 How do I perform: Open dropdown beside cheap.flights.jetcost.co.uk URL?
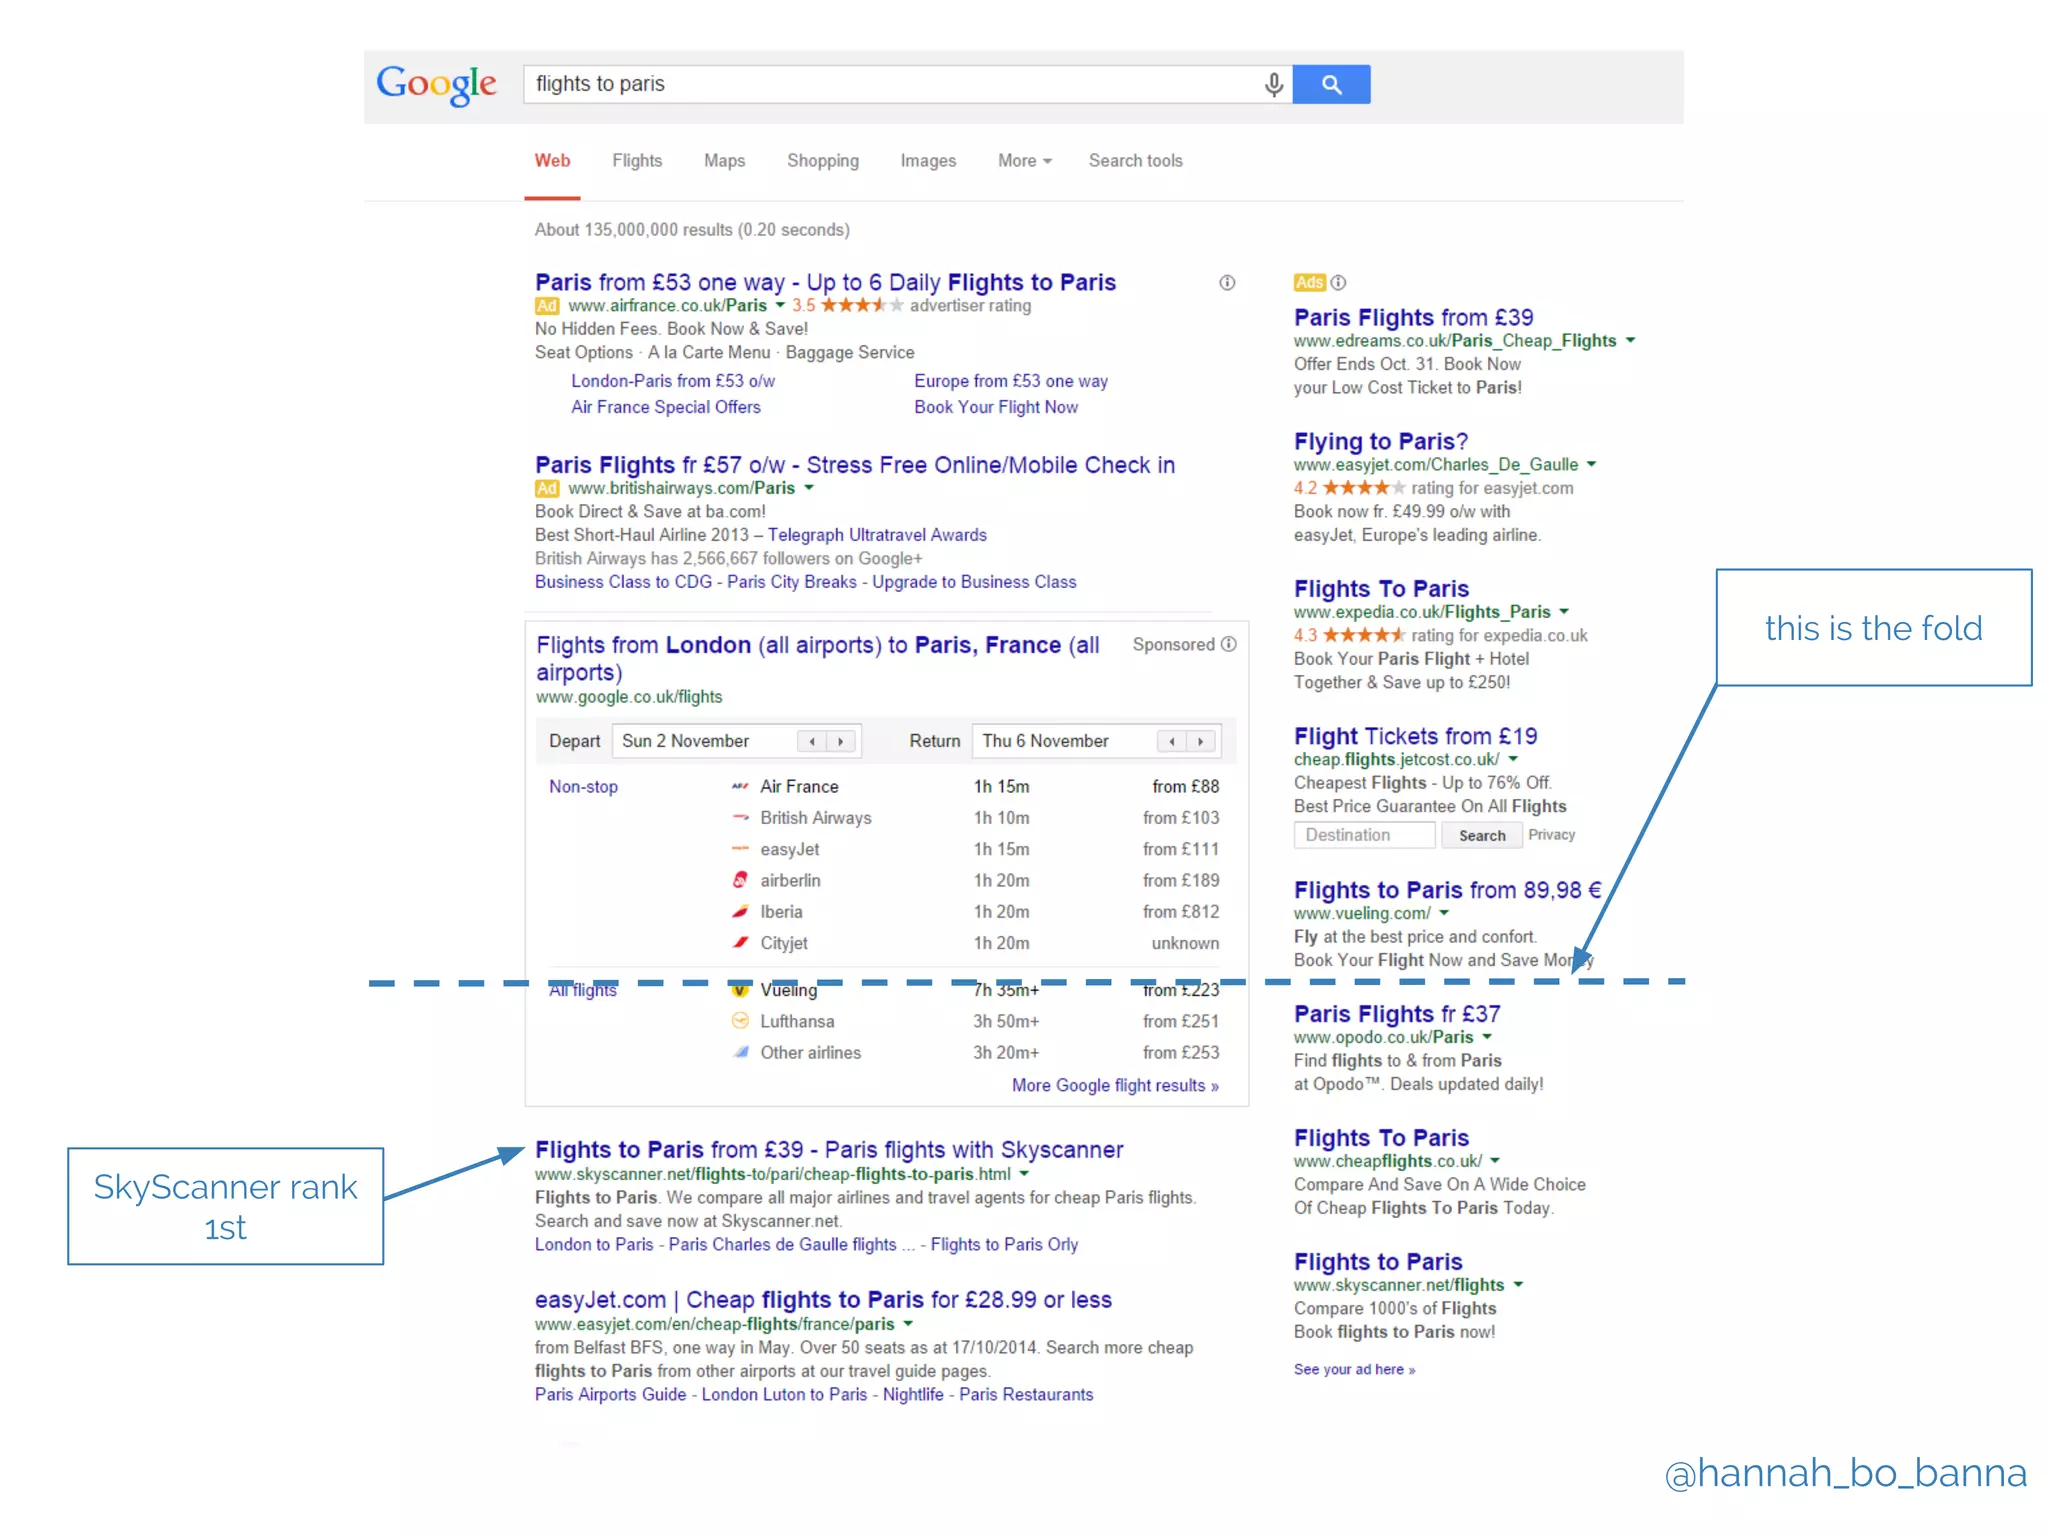(x=1513, y=759)
